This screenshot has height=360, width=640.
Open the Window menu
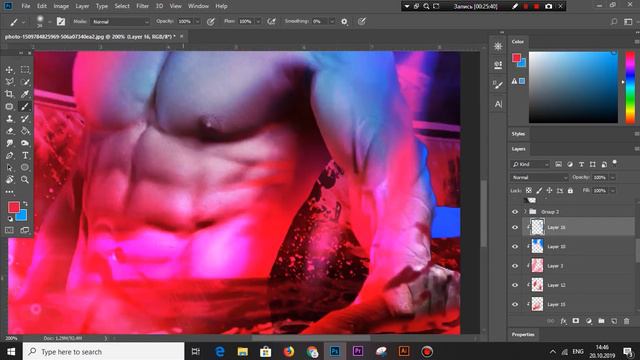[x=198, y=6]
